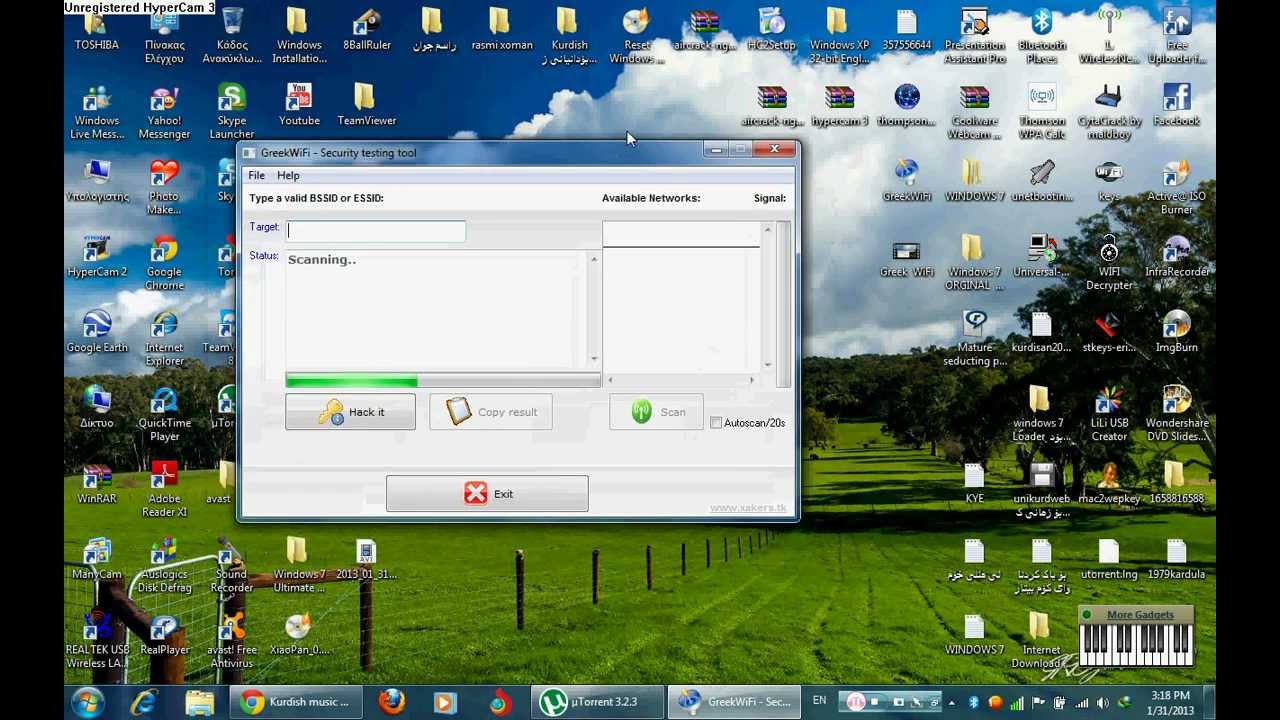Select the Adobe Reader XI desktop icon
This screenshot has height=720, width=1280.
[x=164, y=489]
